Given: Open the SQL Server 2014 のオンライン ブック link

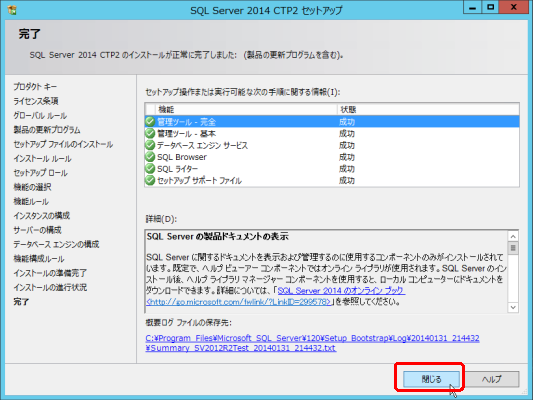Looking at the screenshot, I should (341, 291).
